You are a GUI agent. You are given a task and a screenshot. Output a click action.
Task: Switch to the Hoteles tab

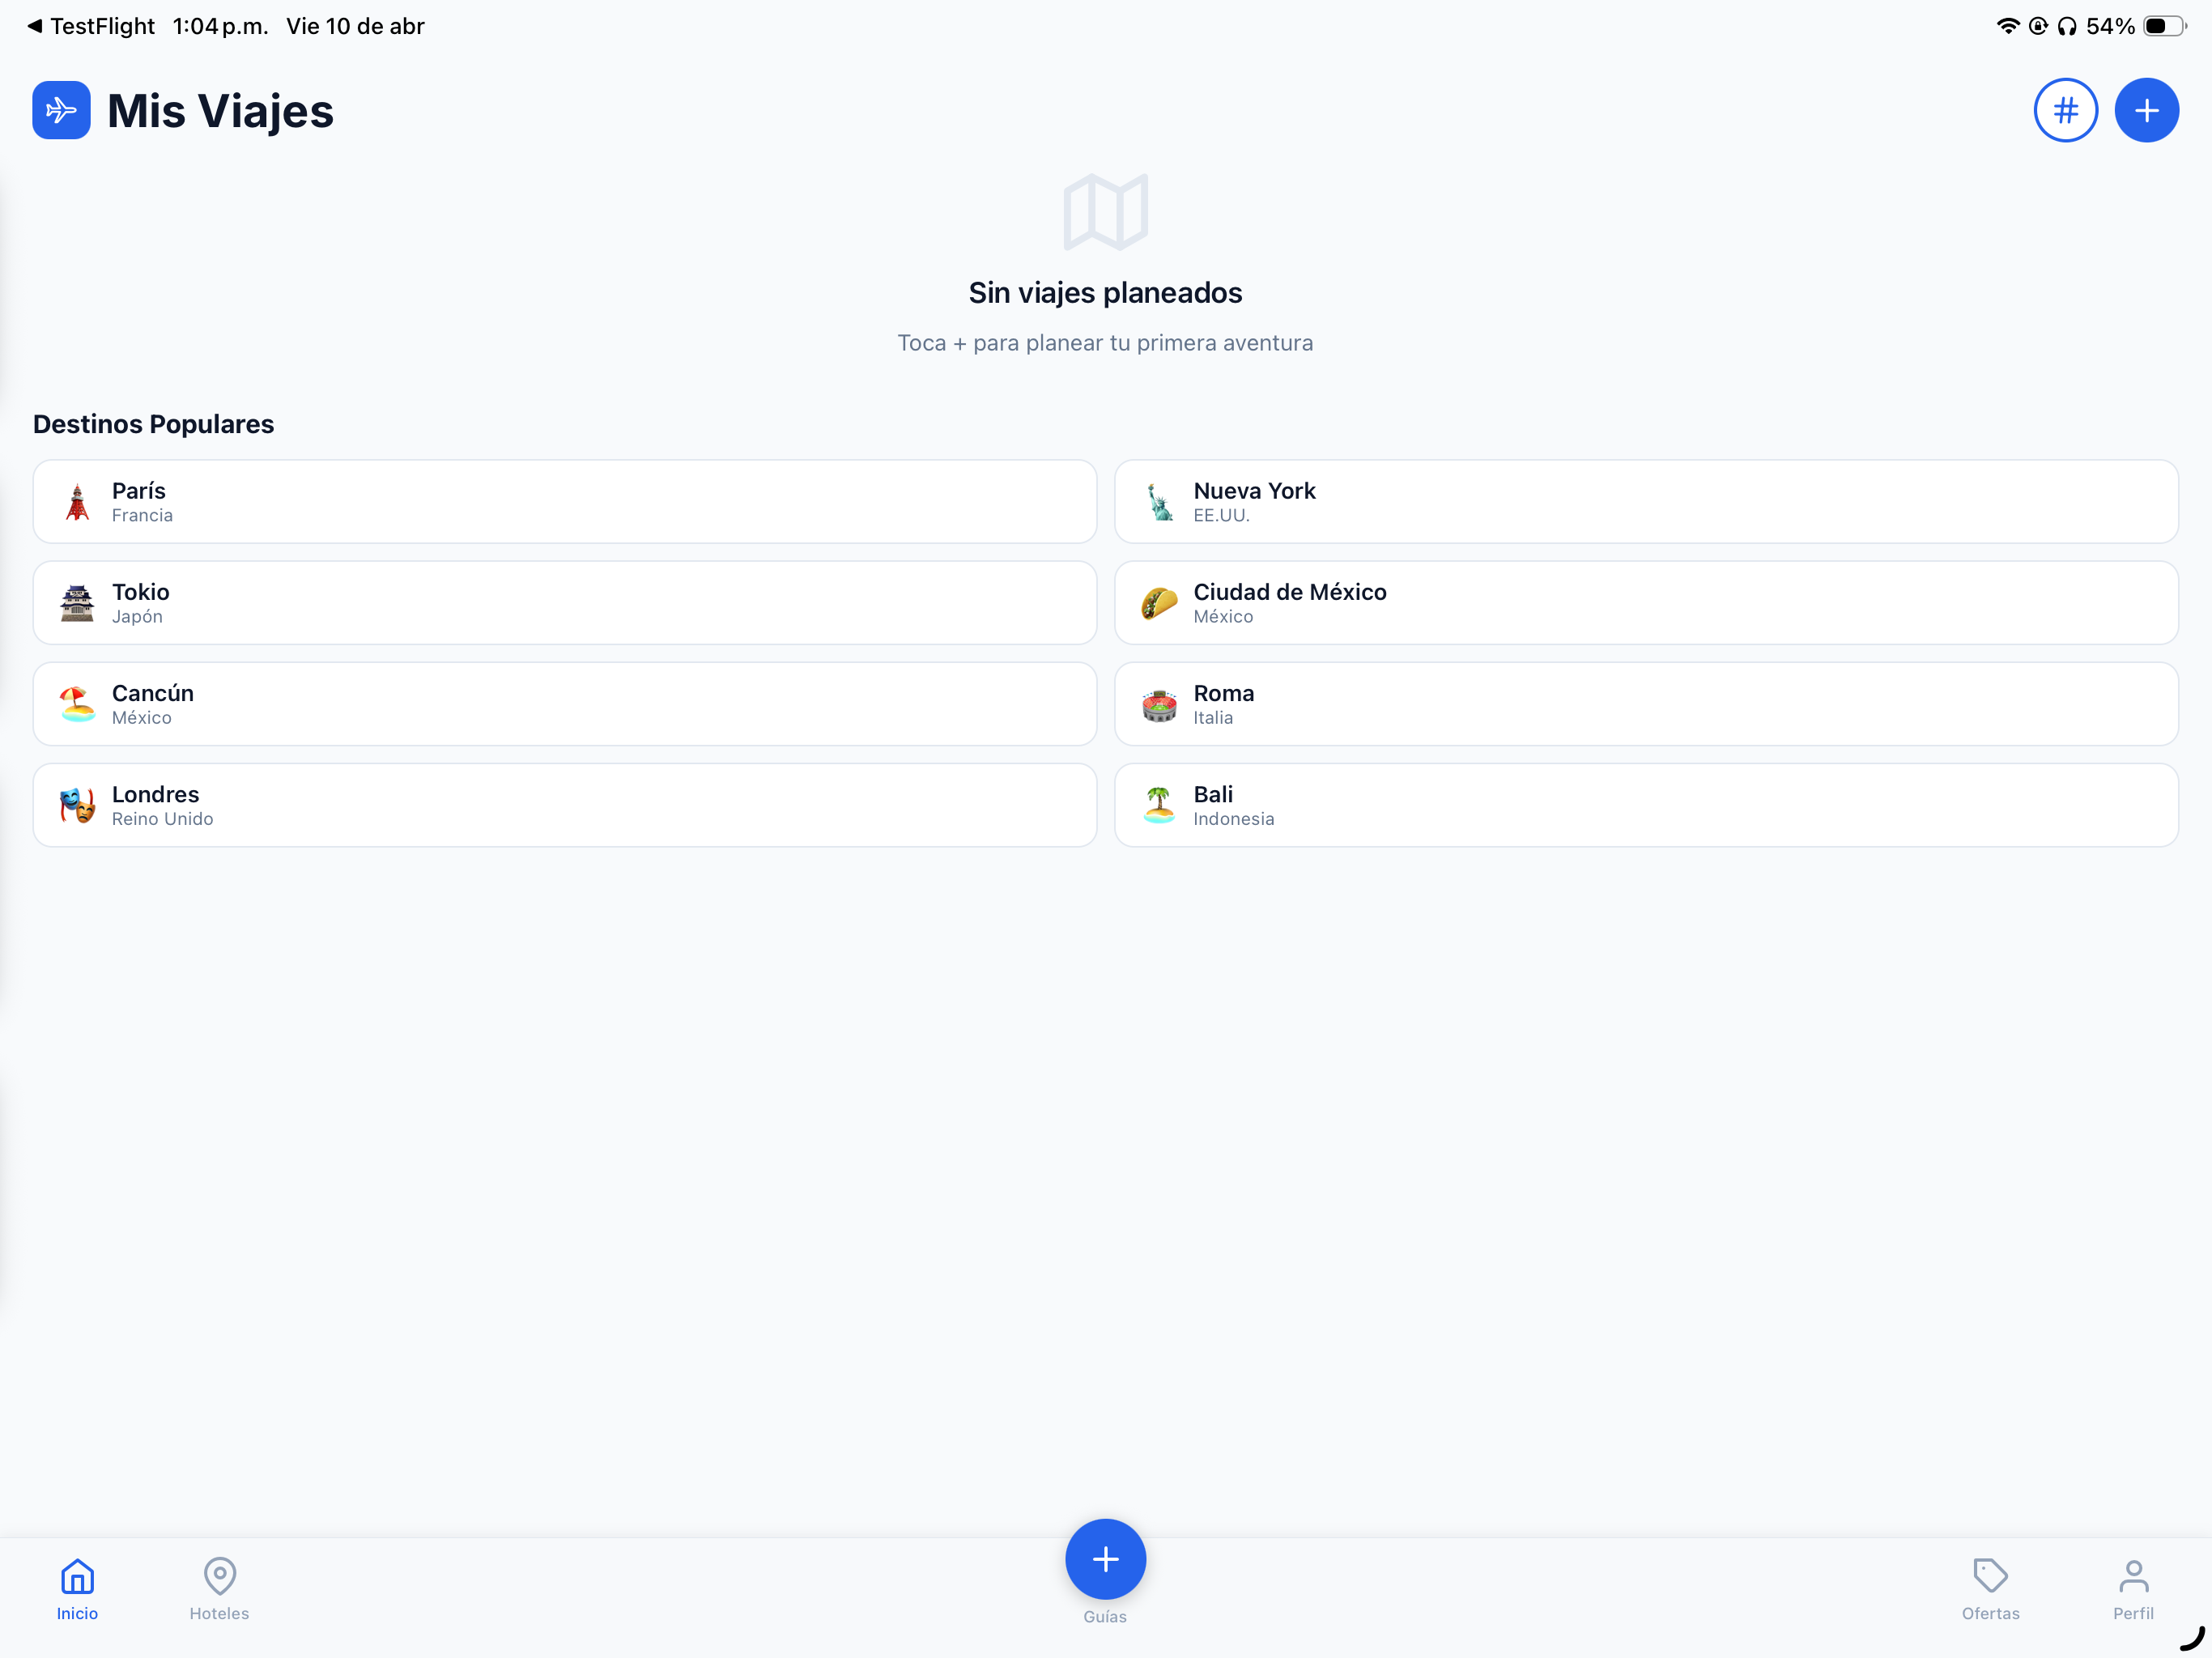tap(219, 1589)
